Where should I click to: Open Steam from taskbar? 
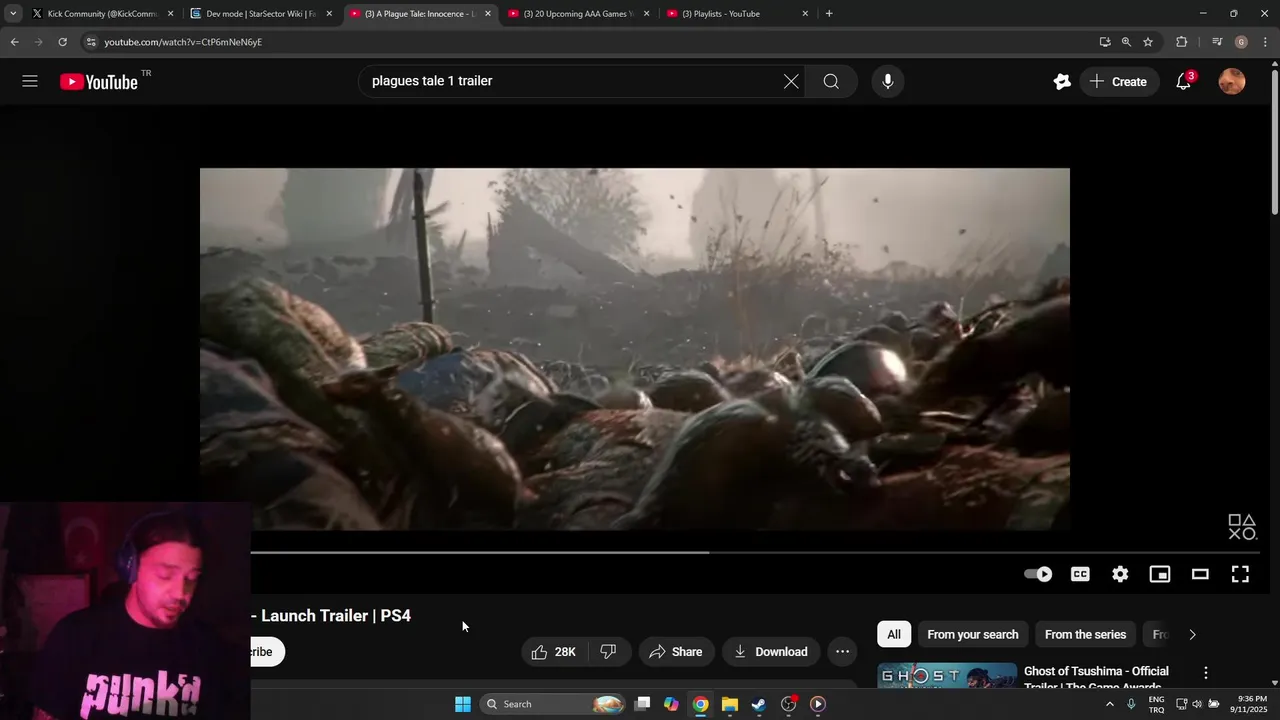tap(759, 704)
